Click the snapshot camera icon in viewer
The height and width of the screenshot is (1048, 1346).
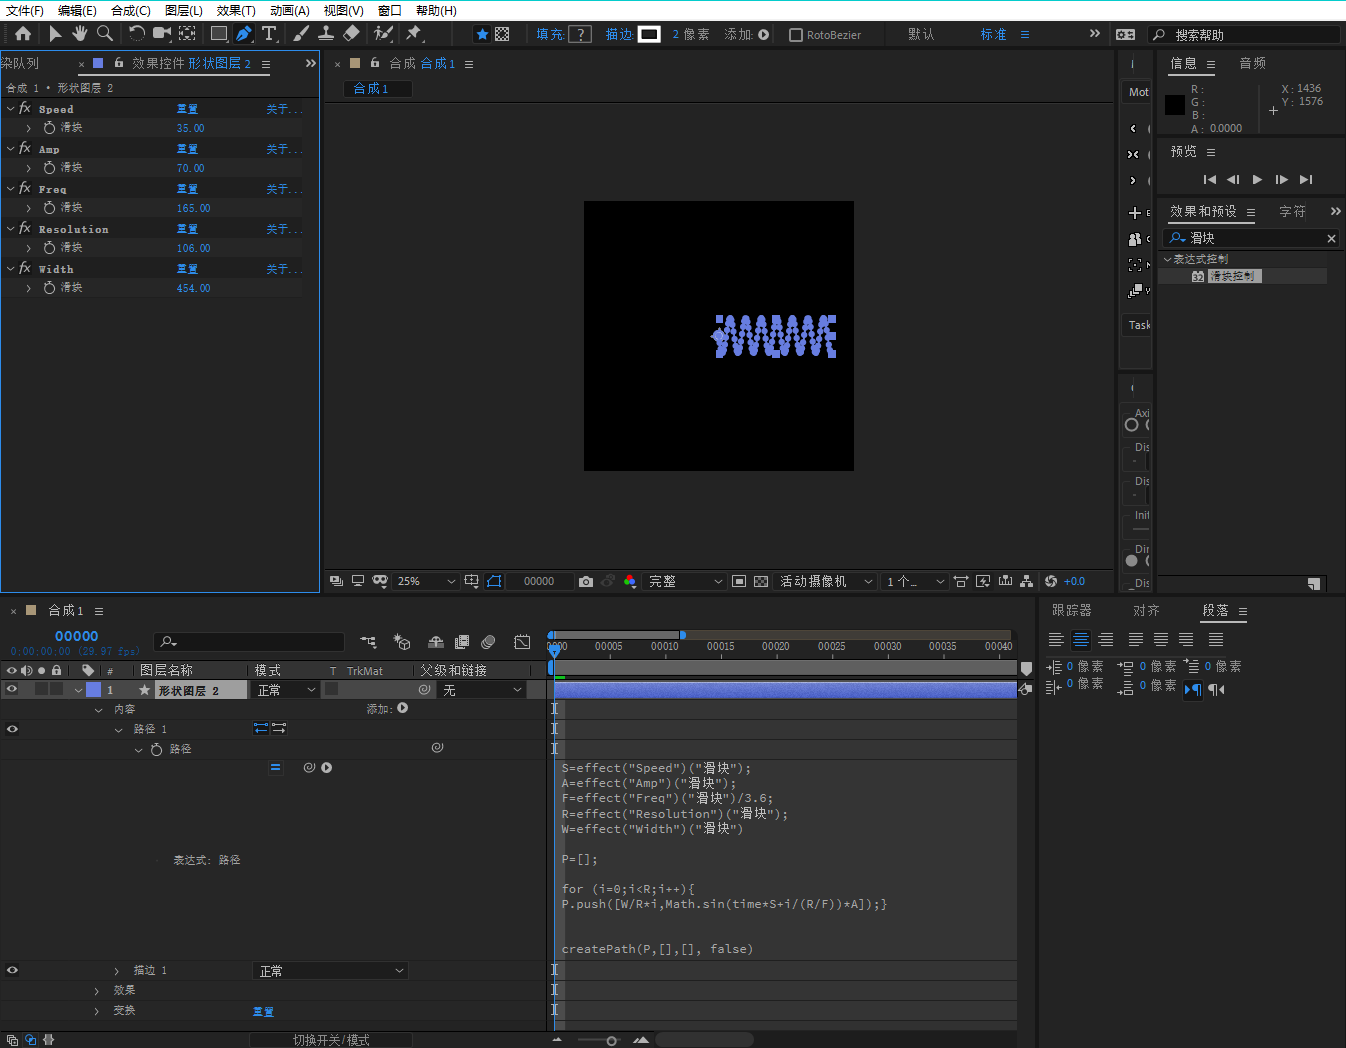(586, 581)
